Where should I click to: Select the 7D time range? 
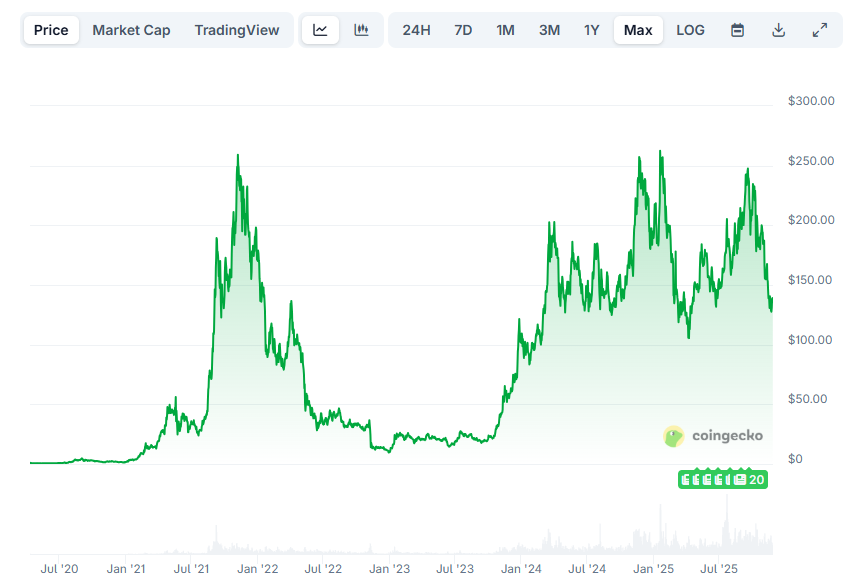tap(463, 30)
